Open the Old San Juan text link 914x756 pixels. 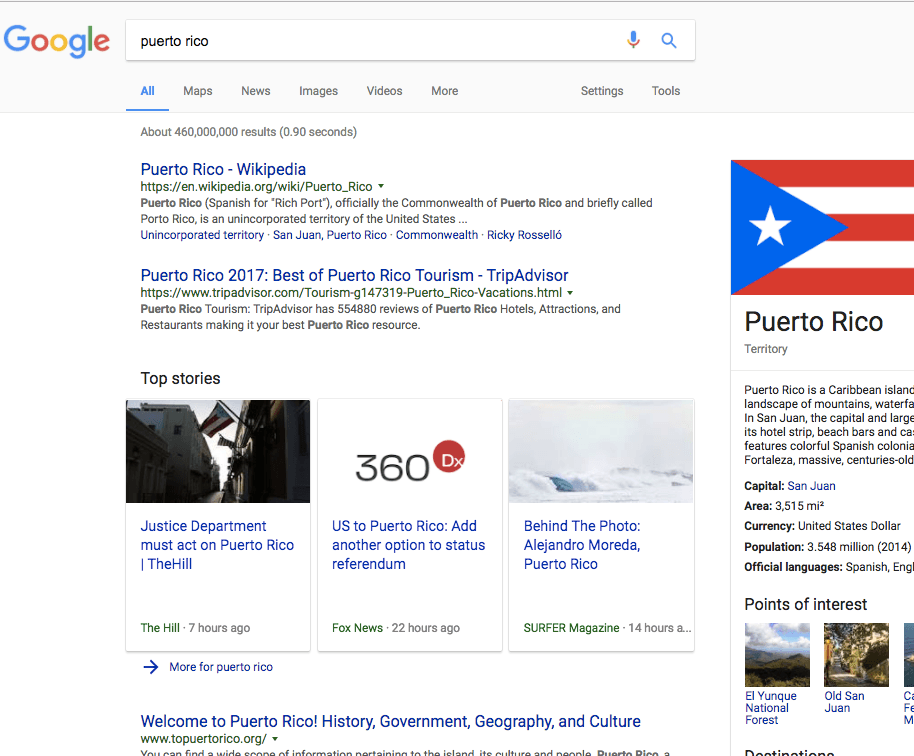844,702
